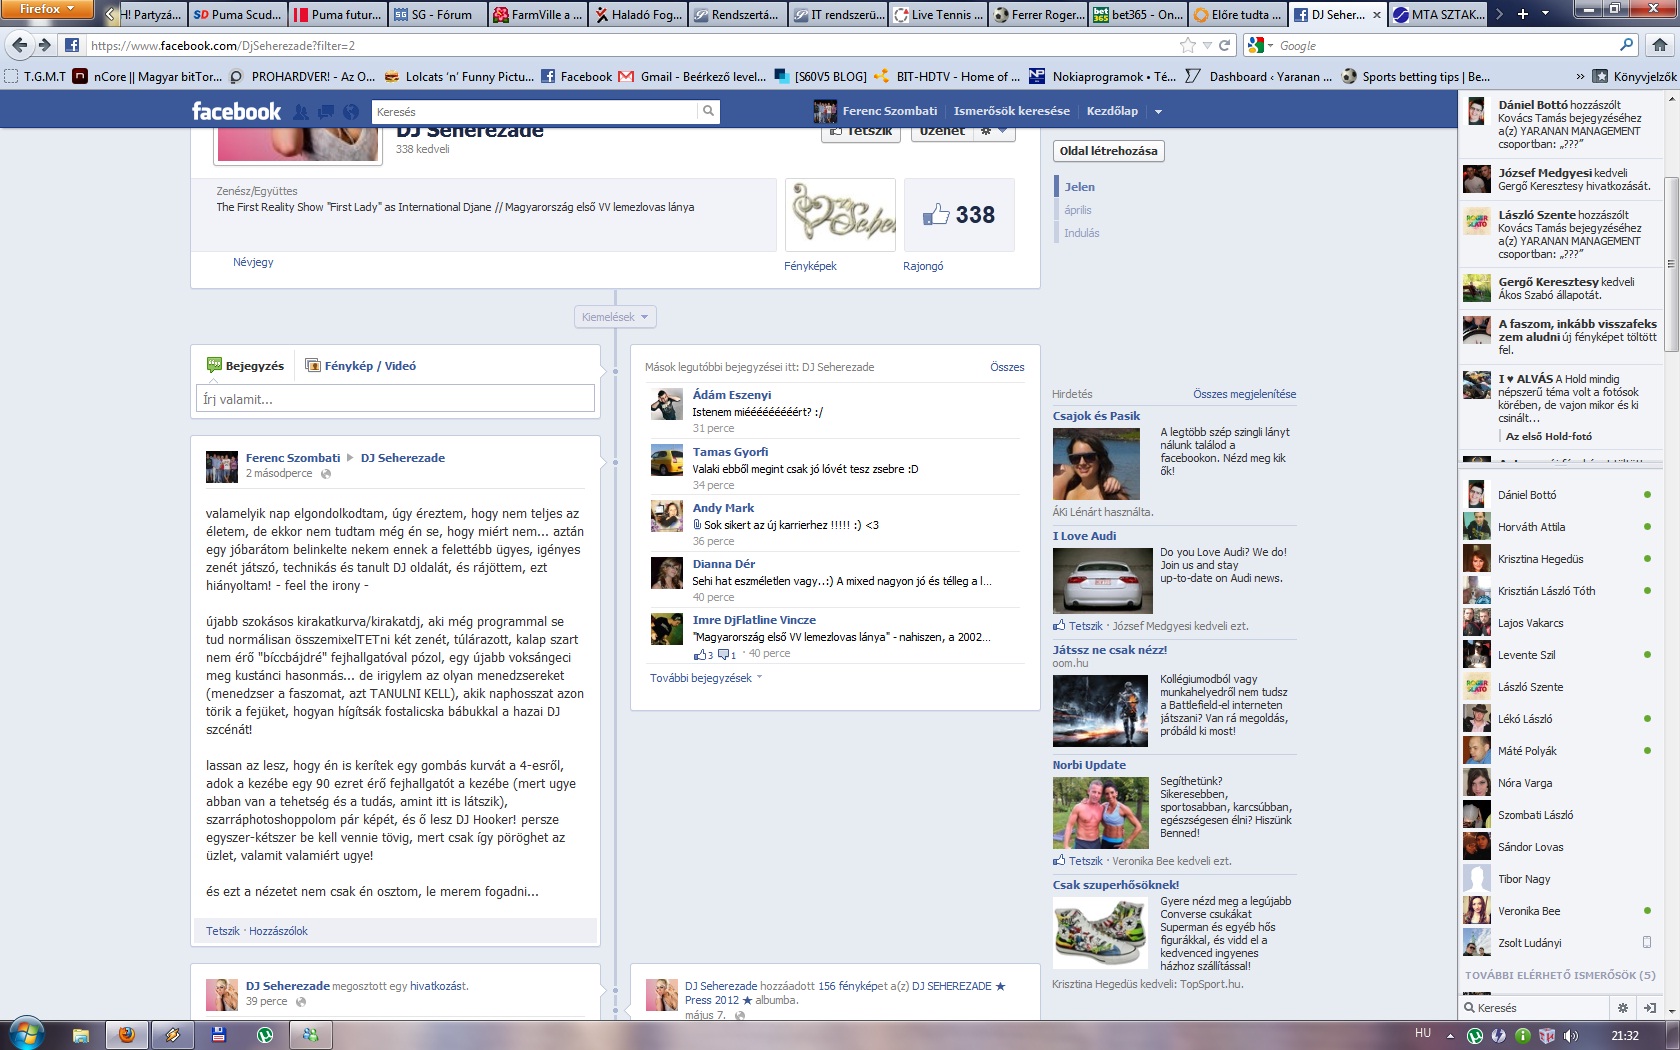
Task: Click the volume speaker tray icon
Action: point(1570,1036)
